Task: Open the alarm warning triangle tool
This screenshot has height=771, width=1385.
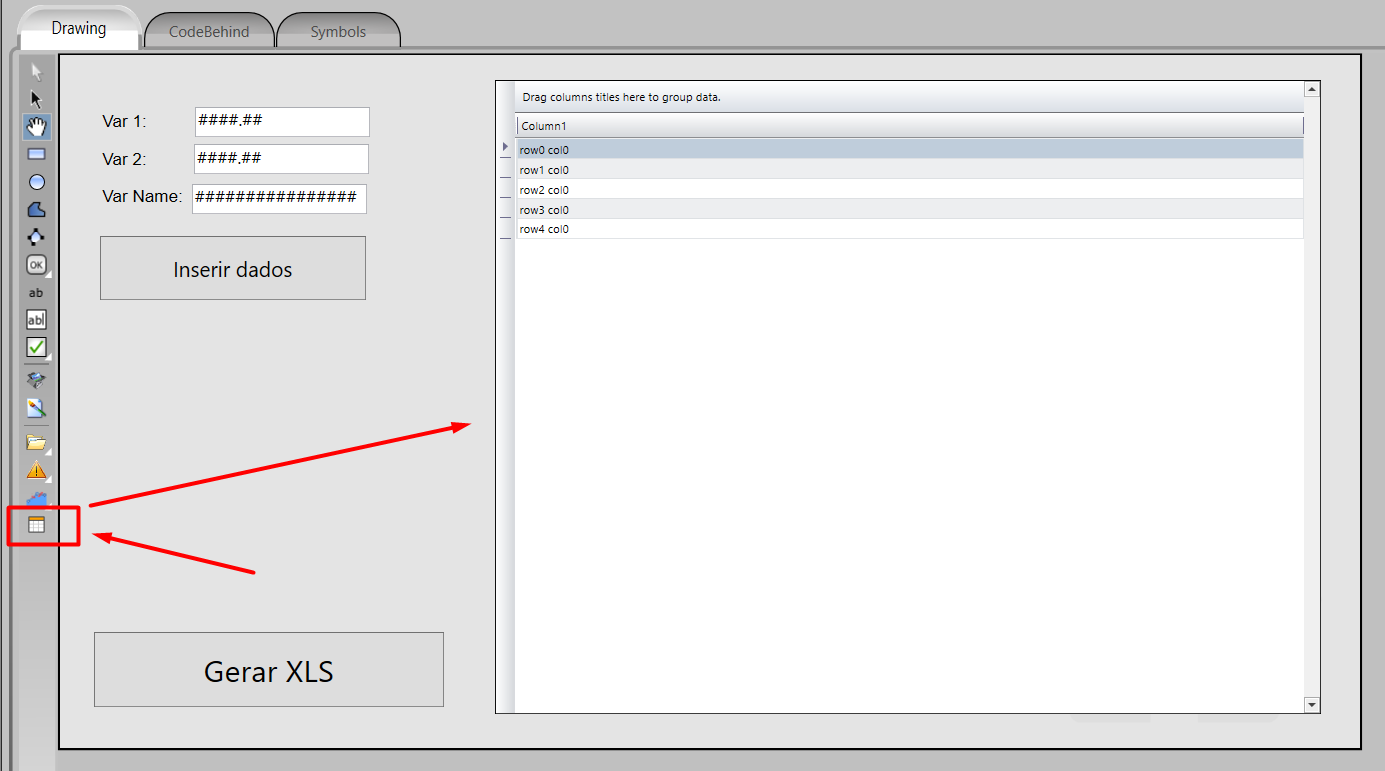Action: [37, 470]
